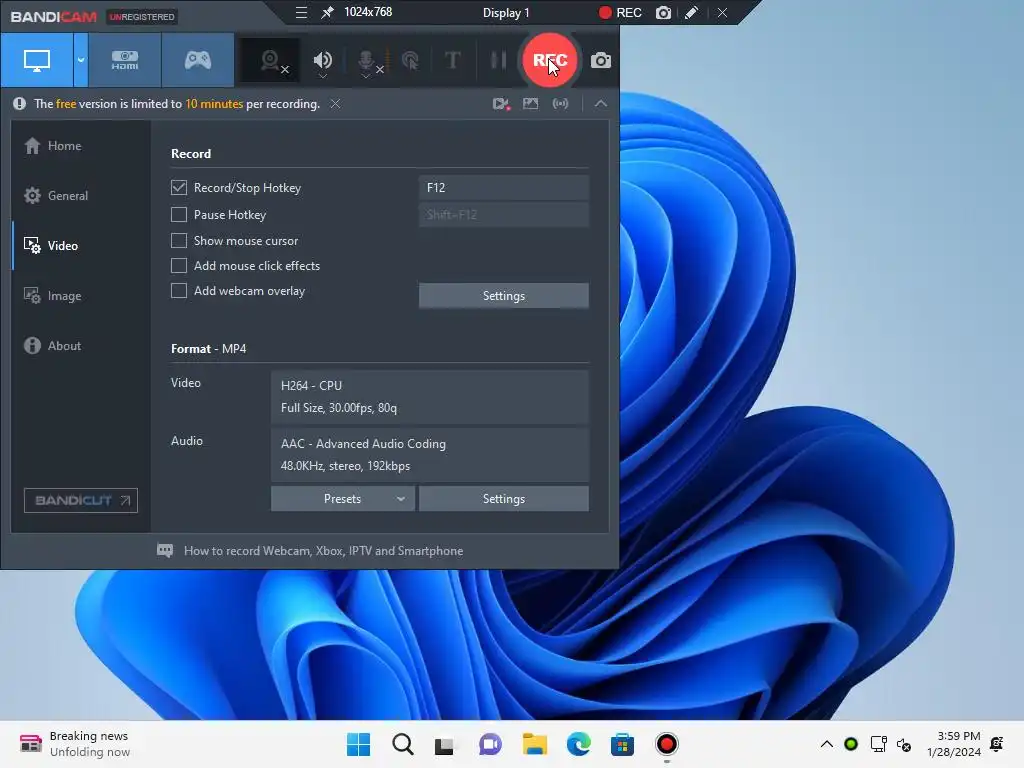The image size is (1024, 768).
Task: Click the speaker sound icon
Action: pos(323,61)
